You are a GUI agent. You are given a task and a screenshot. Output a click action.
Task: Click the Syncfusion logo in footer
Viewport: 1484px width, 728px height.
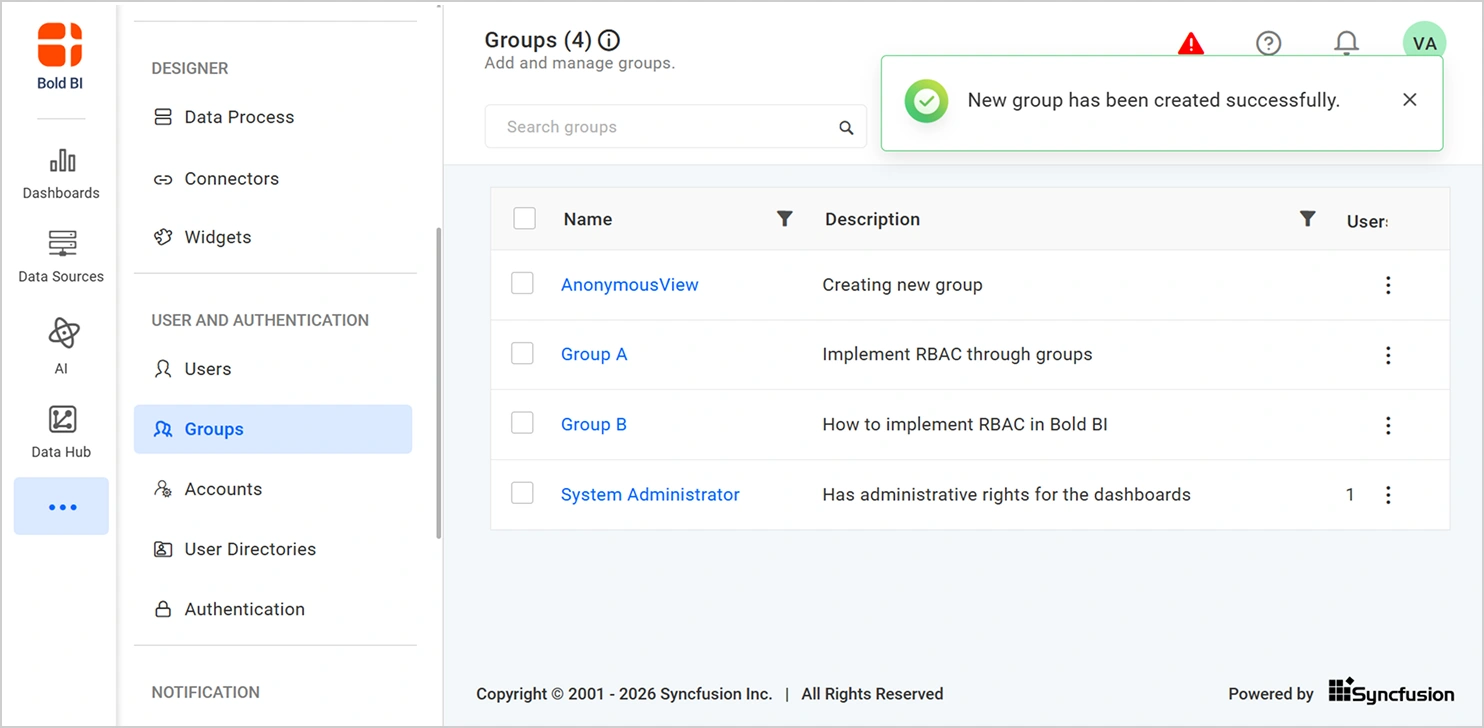coord(1393,692)
